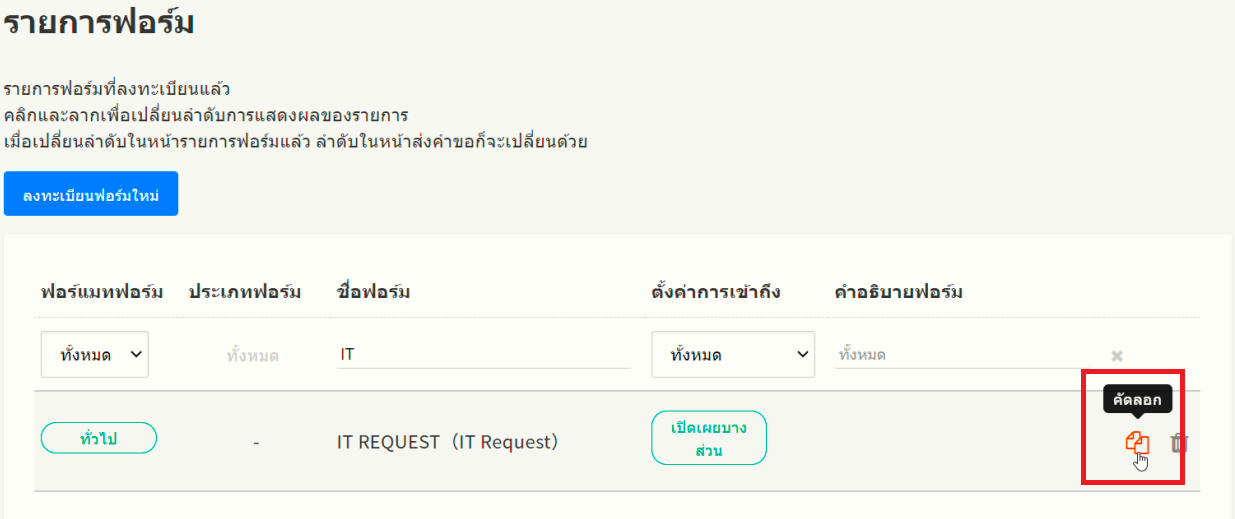The image size is (1235, 519).
Task: Clear the filters with the x icon
Action: pyautogui.click(x=1117, y=355)
